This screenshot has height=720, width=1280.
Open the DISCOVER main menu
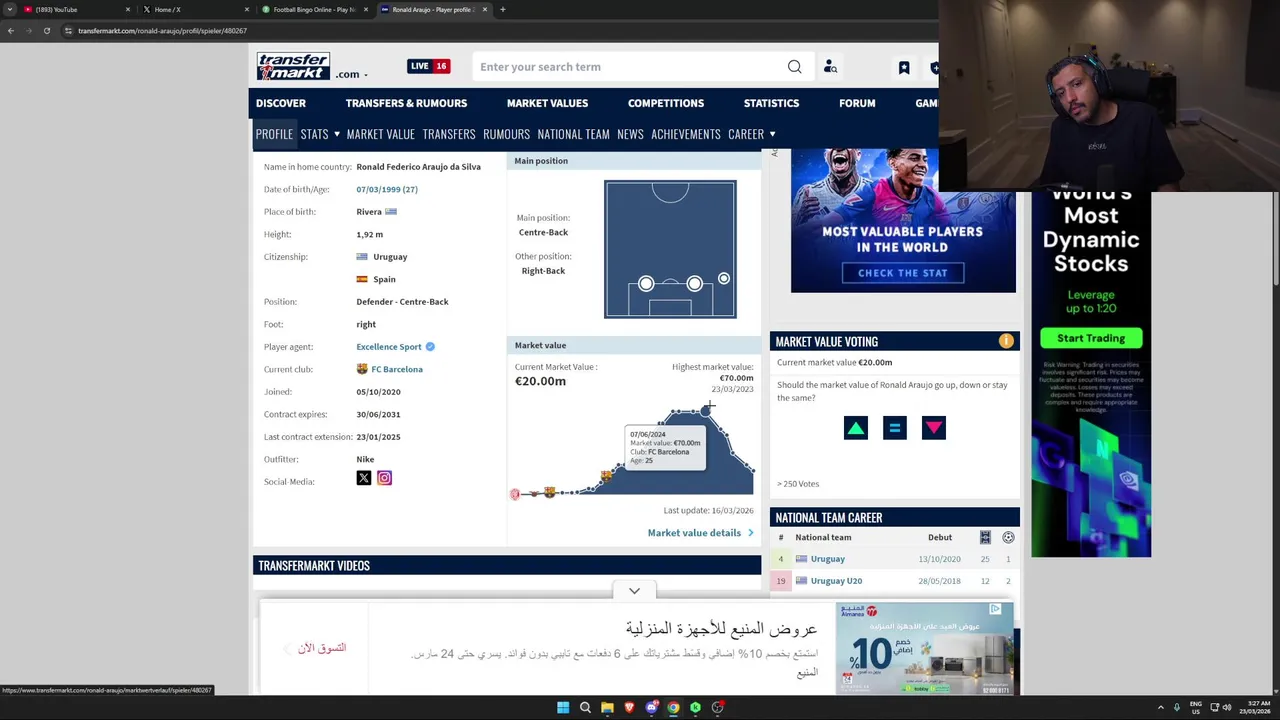[280, 103]
